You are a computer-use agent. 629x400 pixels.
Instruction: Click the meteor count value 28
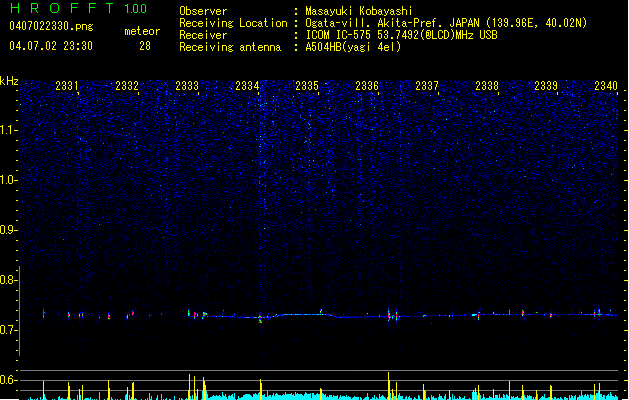pos(145,46)
